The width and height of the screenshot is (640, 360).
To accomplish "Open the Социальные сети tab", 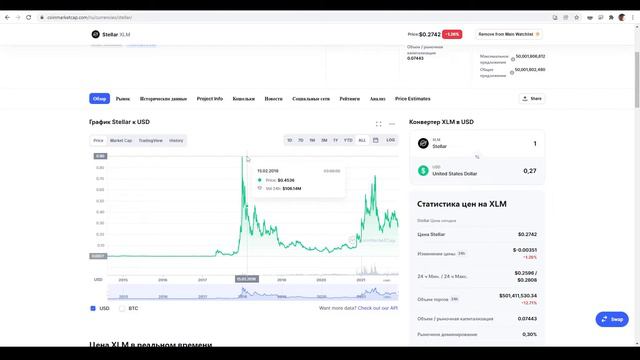I will (311, 99).
